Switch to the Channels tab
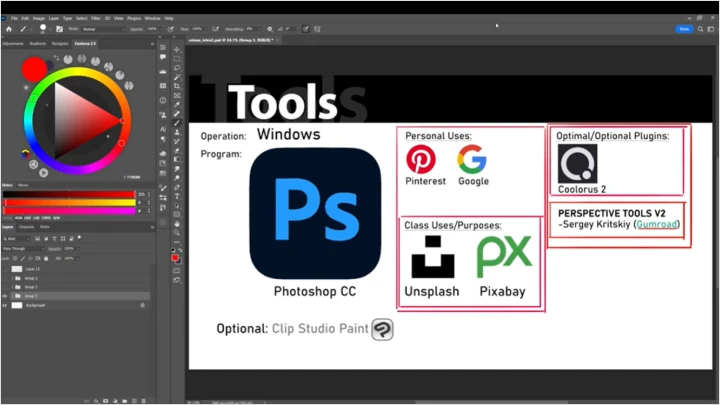720x405 pixels. click(x=26, y=227)
